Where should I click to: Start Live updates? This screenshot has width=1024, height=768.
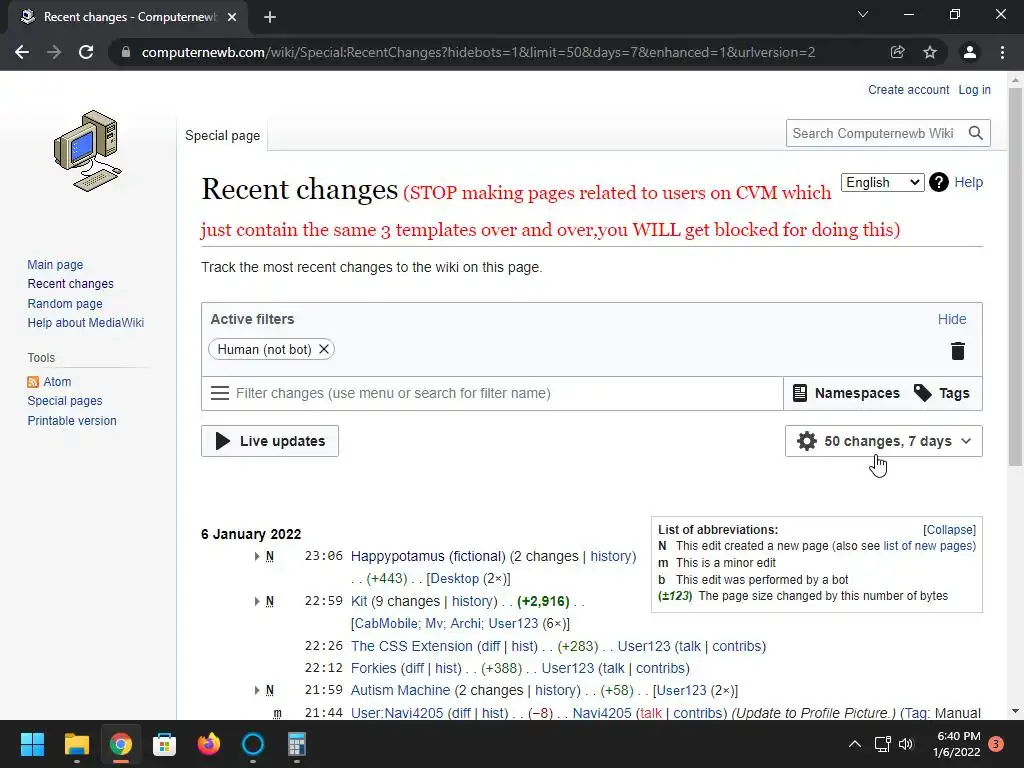pyautogui.click(x=270, y=441)
